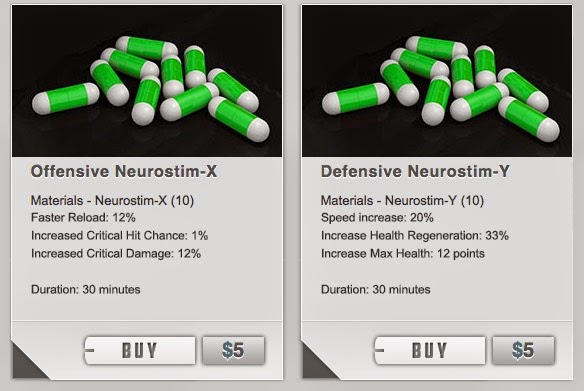The height and width of the screenshot is (391, 584).
Task: Click the Speed increase: 20% stat
Action: 377,217
